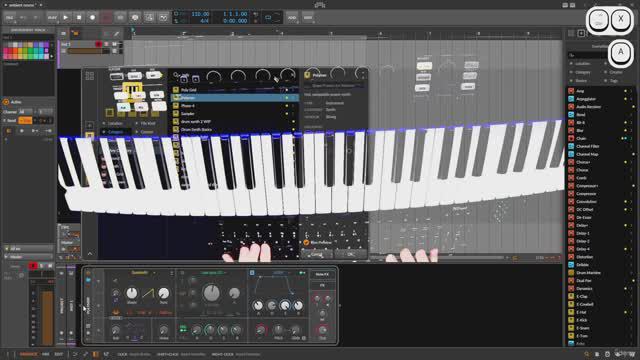Click the Convolution device icon
The width and height of the screenshot is (640, 360).
tap(571, 202)
